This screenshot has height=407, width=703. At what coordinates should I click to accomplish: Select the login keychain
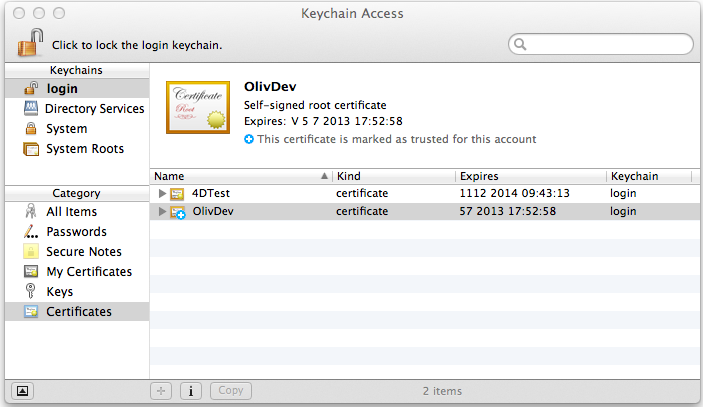click(62, 89)
